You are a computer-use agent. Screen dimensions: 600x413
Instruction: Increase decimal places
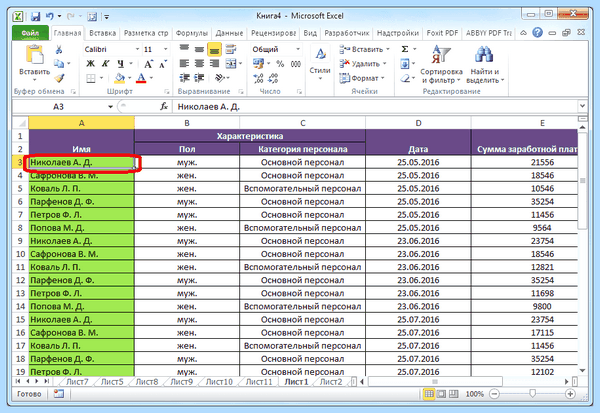coord(258,78)
